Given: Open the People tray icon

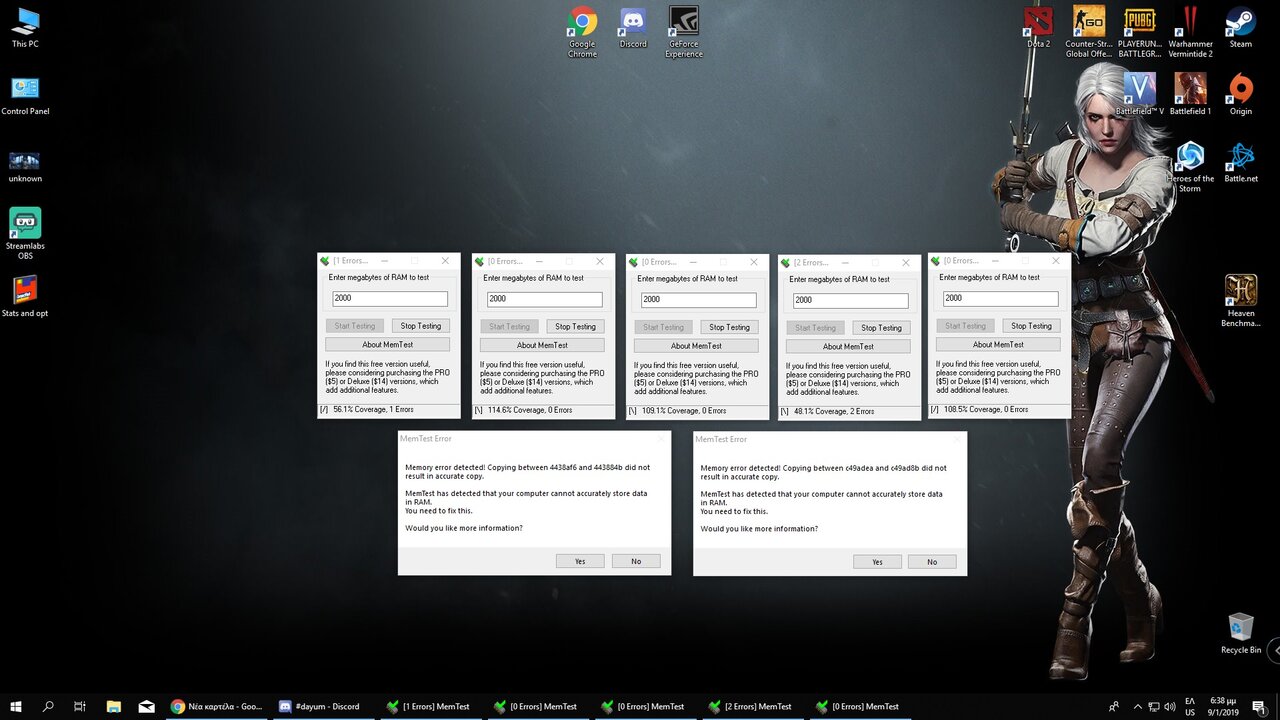Looking at the screenshot, I should [1114, 706].
